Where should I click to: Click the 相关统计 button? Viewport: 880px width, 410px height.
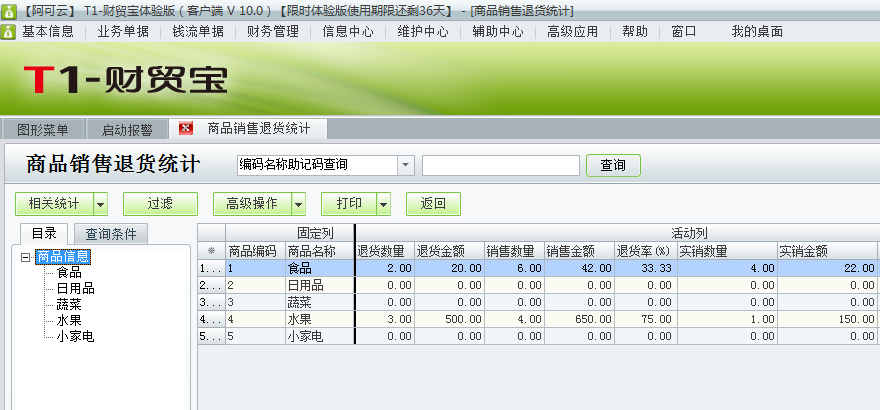click(x=54, y=204)
